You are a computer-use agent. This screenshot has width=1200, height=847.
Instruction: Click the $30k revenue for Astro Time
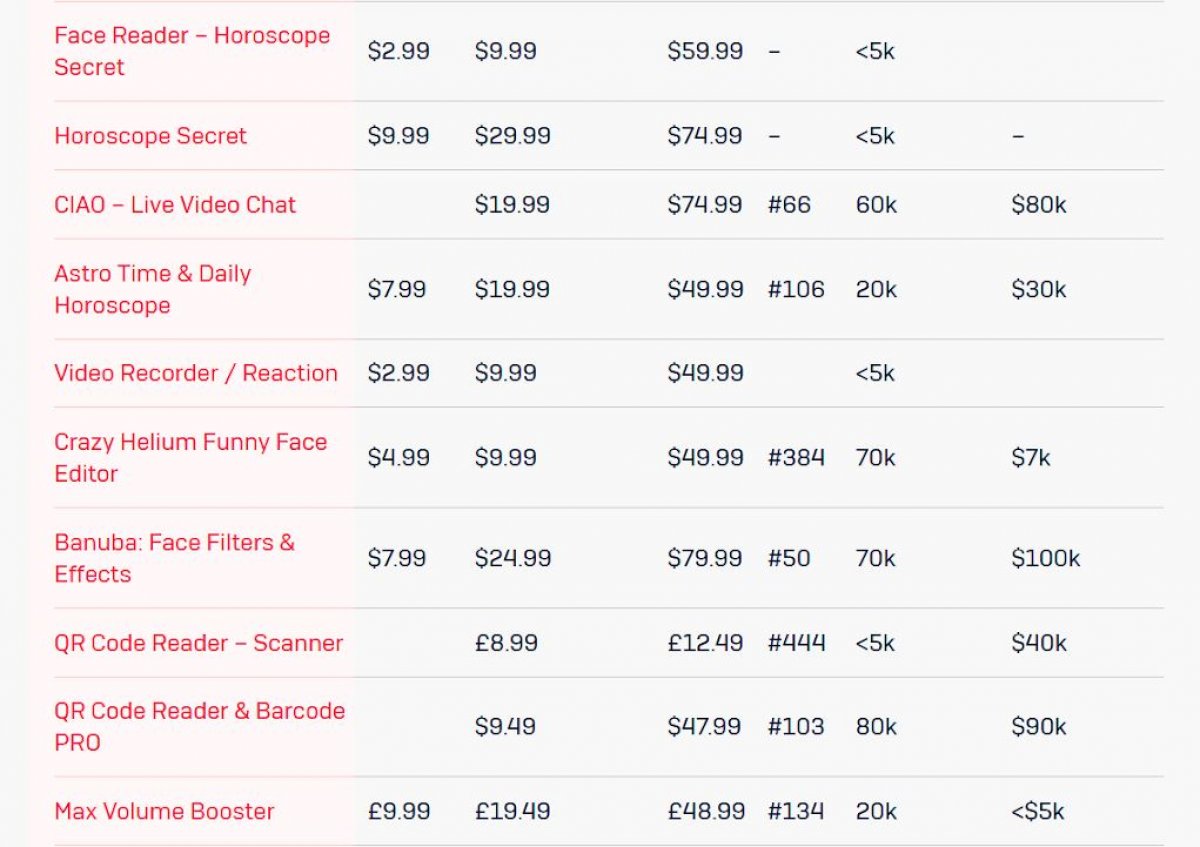pyautogui.click(x=1038, y=290)
